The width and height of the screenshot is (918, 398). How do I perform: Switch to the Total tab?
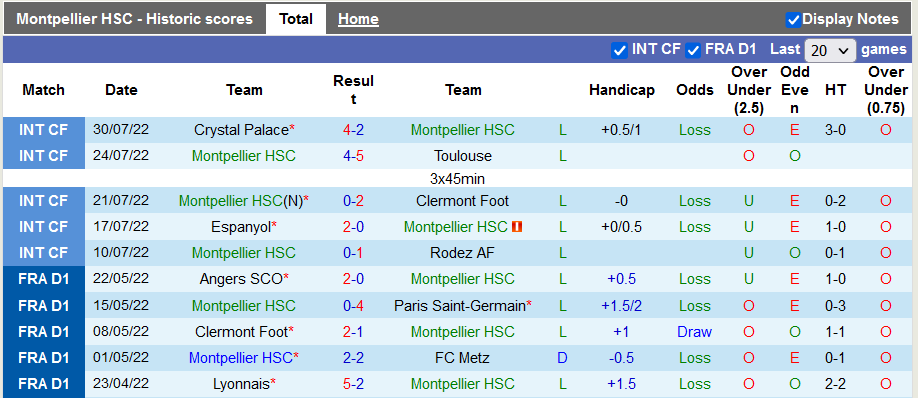click(296, 19)
